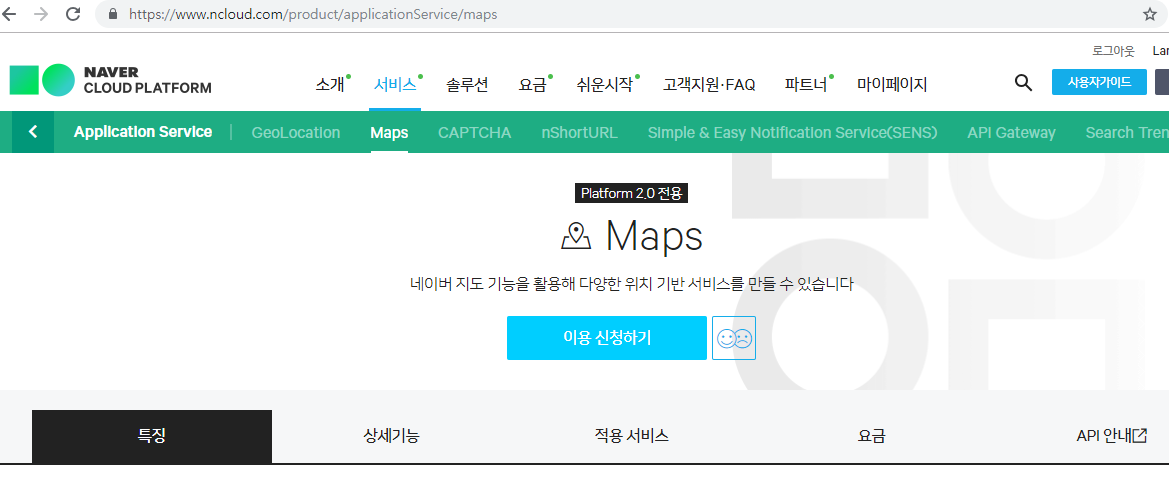Open API 안내 external link tab
The image size is (1169, 497).
(x=1111, y=436)
